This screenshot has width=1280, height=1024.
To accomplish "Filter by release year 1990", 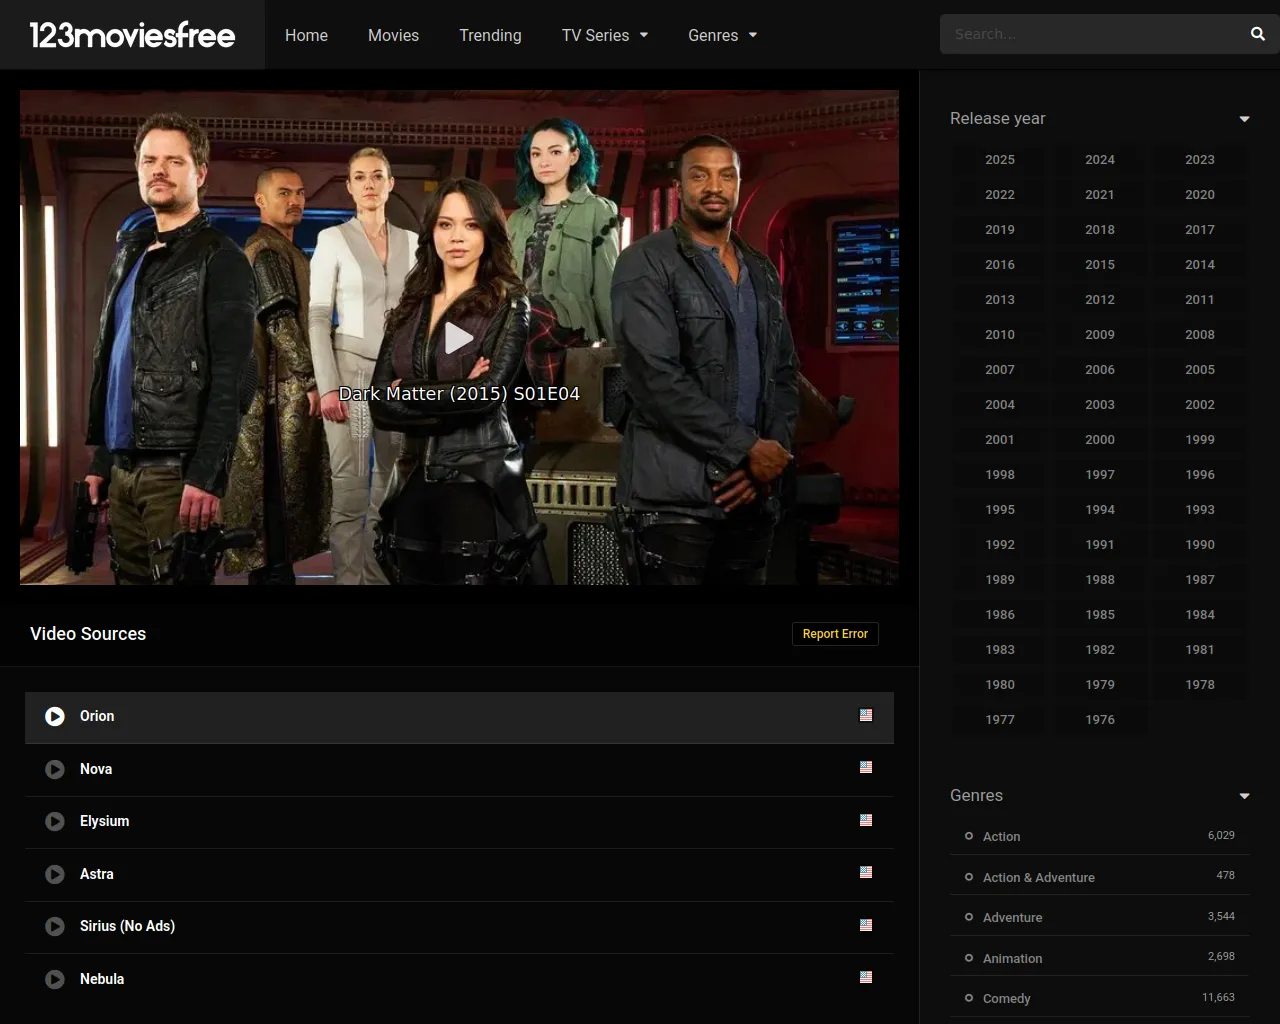I will pyautogui.click(x=1200, y=545).
